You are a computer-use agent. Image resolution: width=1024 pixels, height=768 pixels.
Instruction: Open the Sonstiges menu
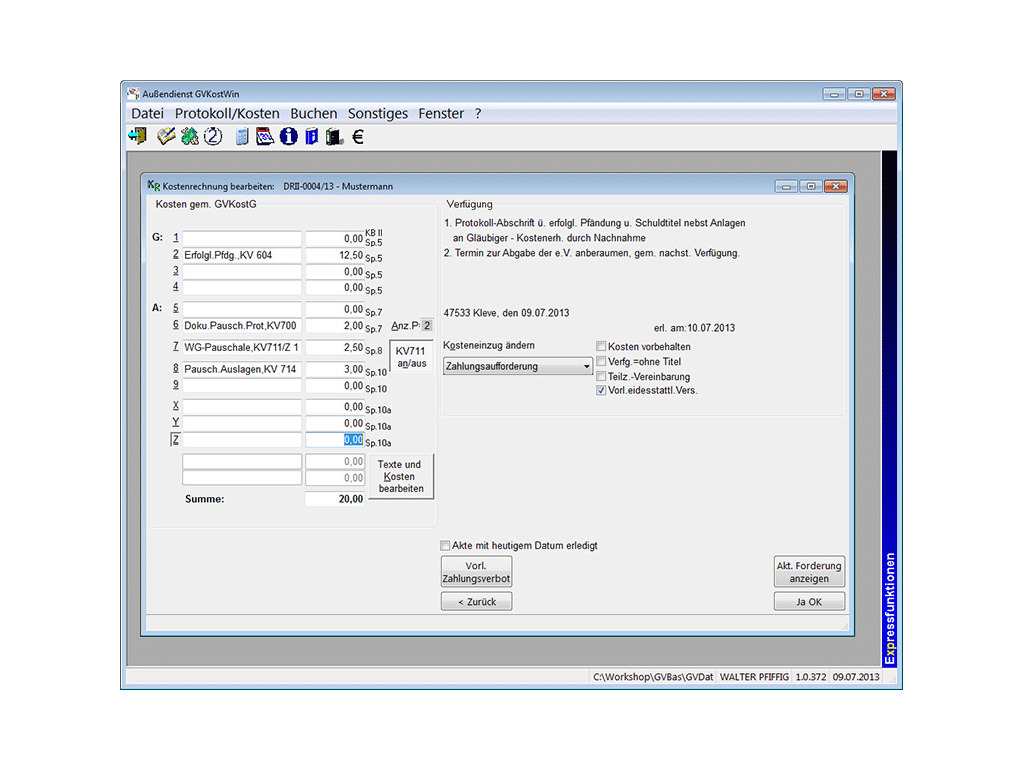[378, 114]
